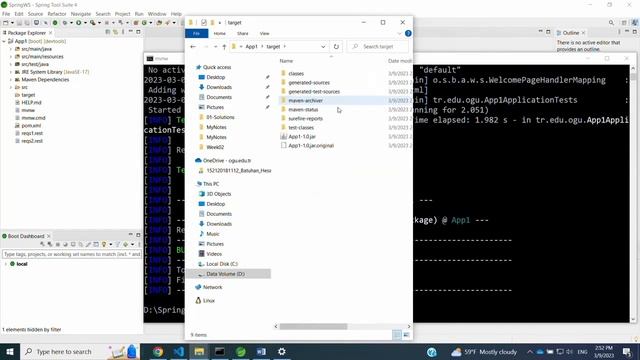Open the Home ribbon tab
Image resolution: width=640 pixels, height=360 pixels.
[x=220, y=33]
